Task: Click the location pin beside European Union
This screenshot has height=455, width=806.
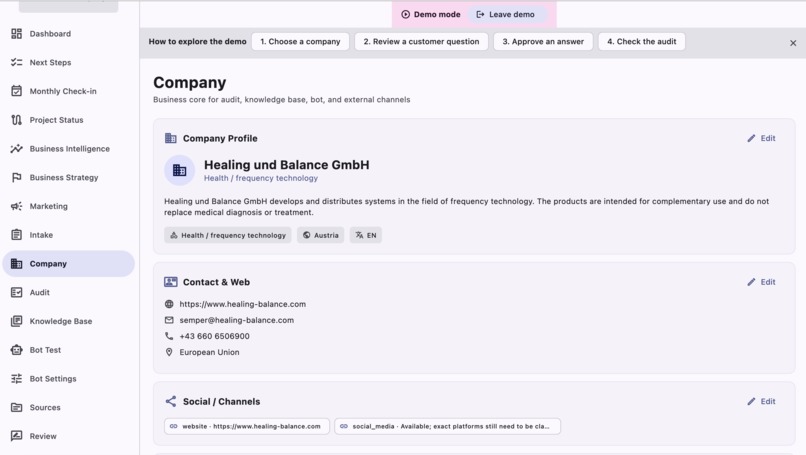Action: [x=169, y=352]
